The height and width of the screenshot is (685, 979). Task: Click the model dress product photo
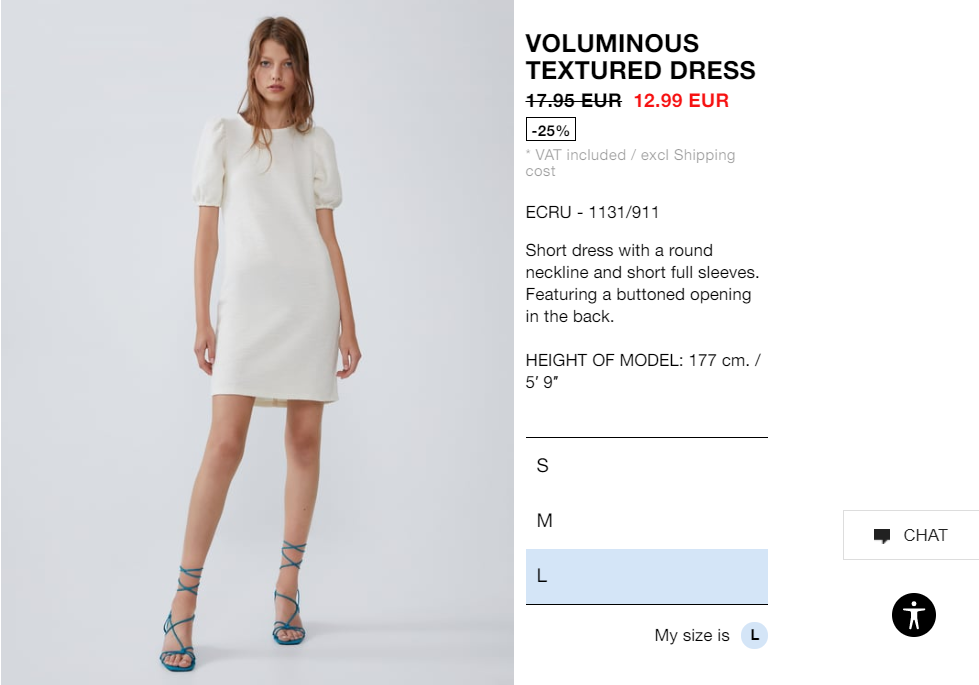[257, 342]
